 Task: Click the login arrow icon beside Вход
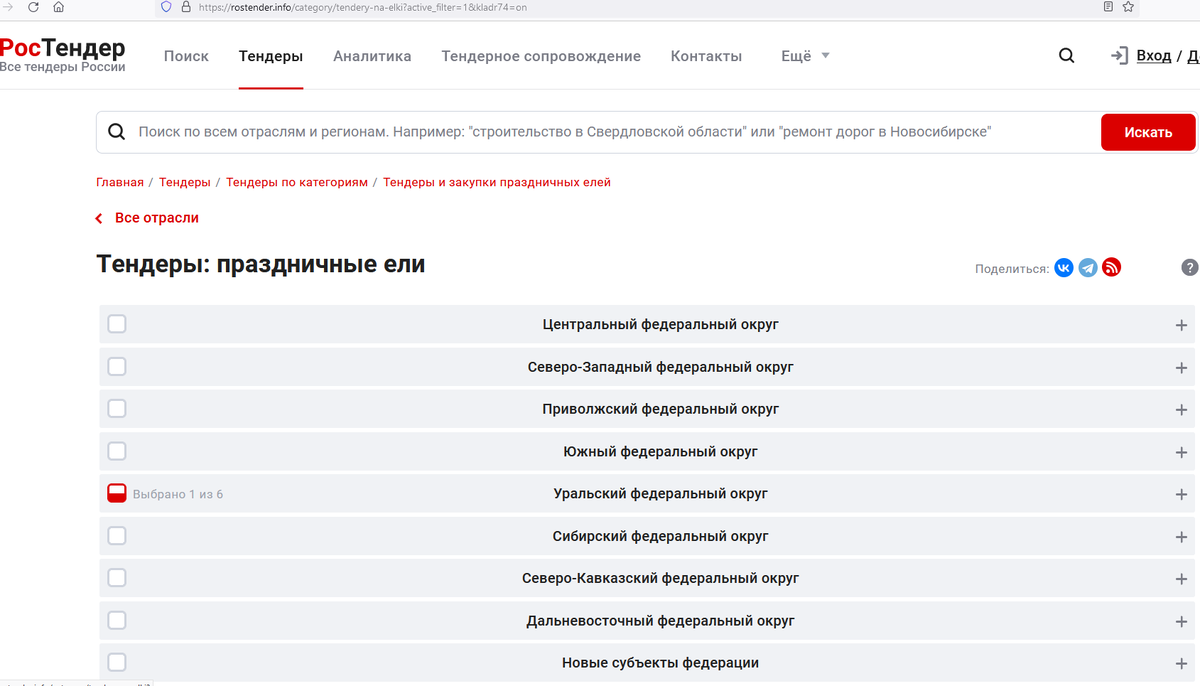[1120, 56]
